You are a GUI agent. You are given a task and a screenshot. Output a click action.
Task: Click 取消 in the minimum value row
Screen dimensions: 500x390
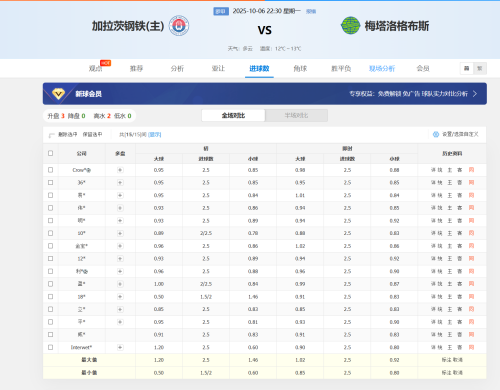458,373
